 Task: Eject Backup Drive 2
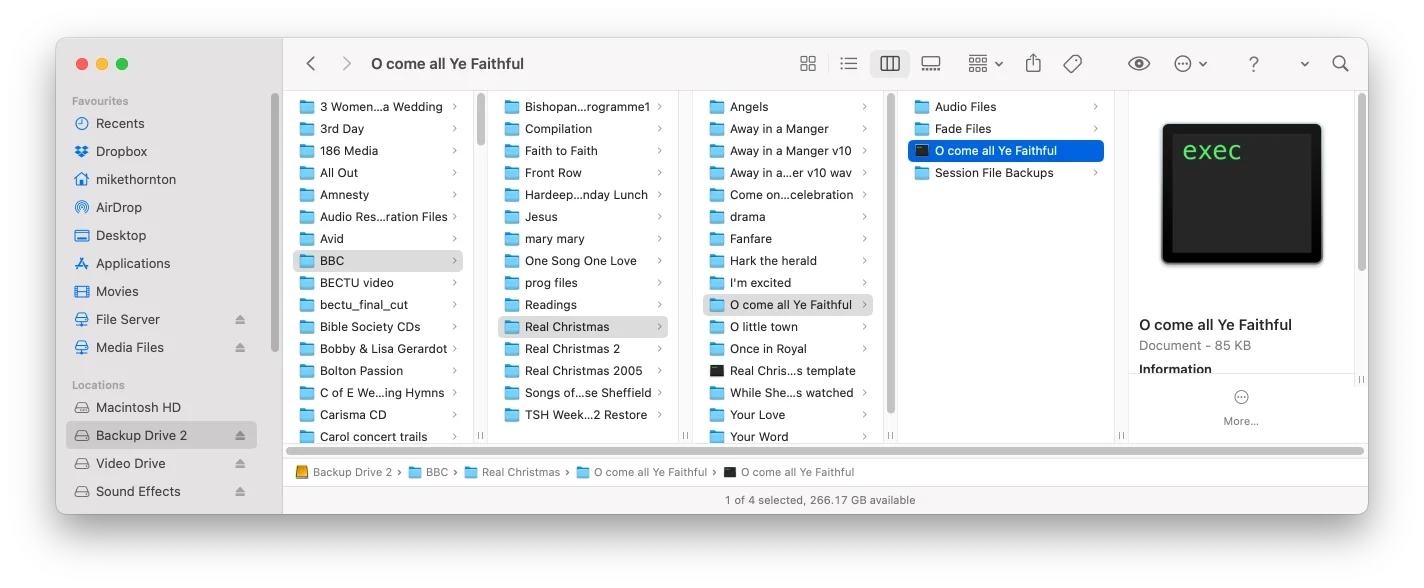(x=240, y=436)
